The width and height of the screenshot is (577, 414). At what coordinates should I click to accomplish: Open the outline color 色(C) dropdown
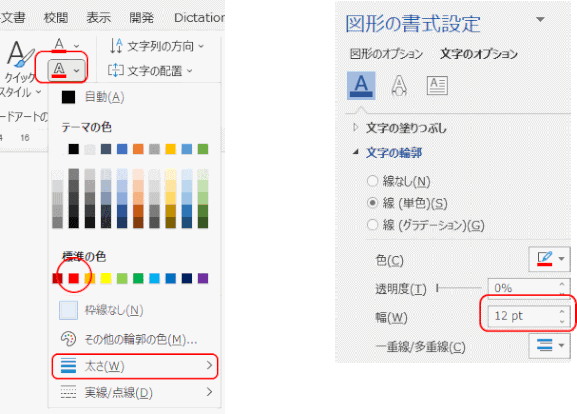tap(549, 259)
